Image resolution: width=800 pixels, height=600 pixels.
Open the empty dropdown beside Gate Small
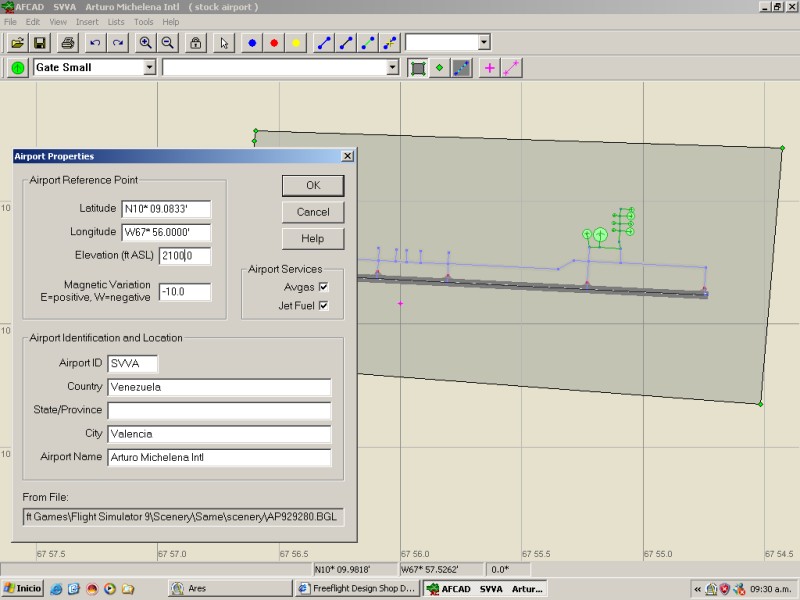click(393, 68)
